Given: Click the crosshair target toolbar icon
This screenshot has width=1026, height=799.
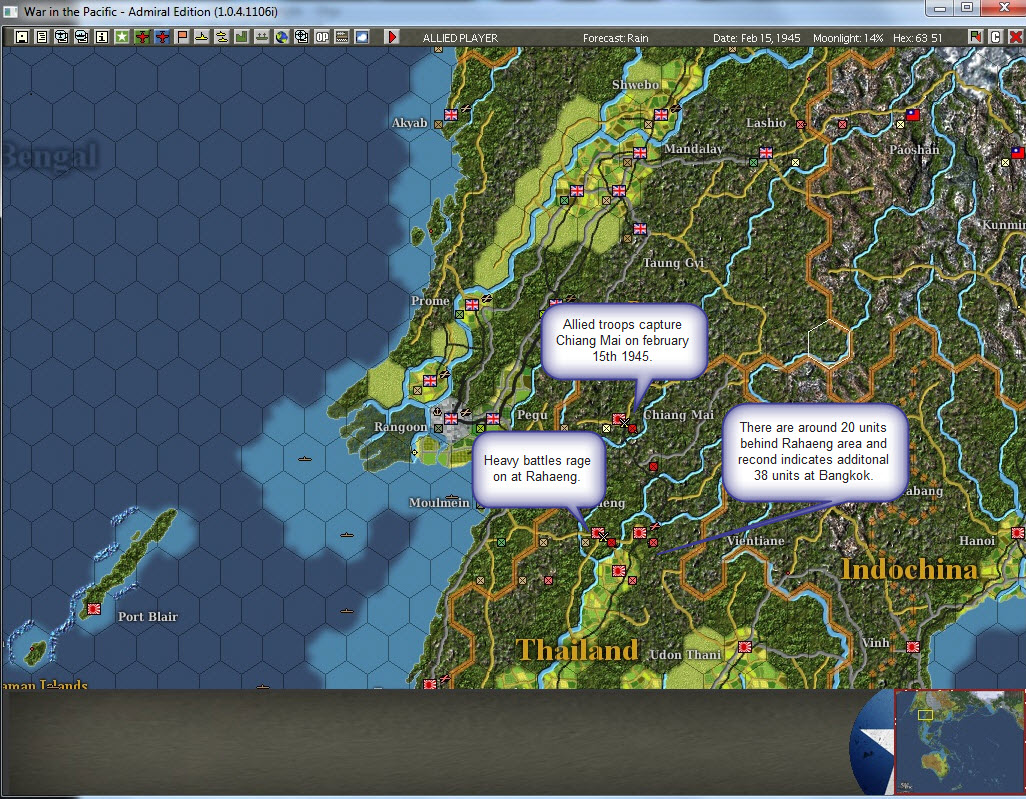Looking at the screenshot, I should click(302, 37).
